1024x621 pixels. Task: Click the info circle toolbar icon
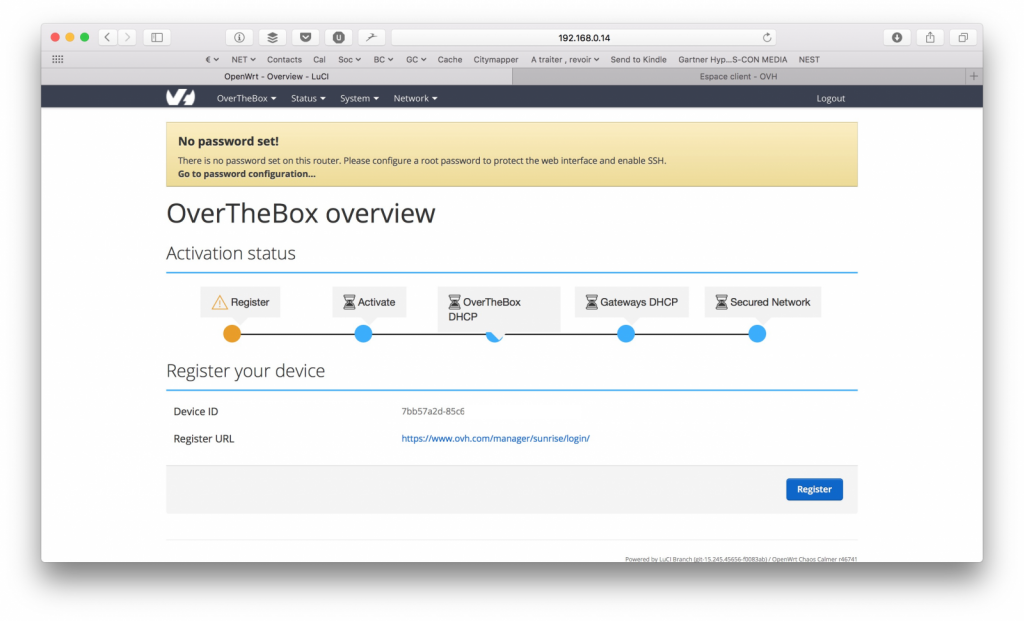point(239,37)
